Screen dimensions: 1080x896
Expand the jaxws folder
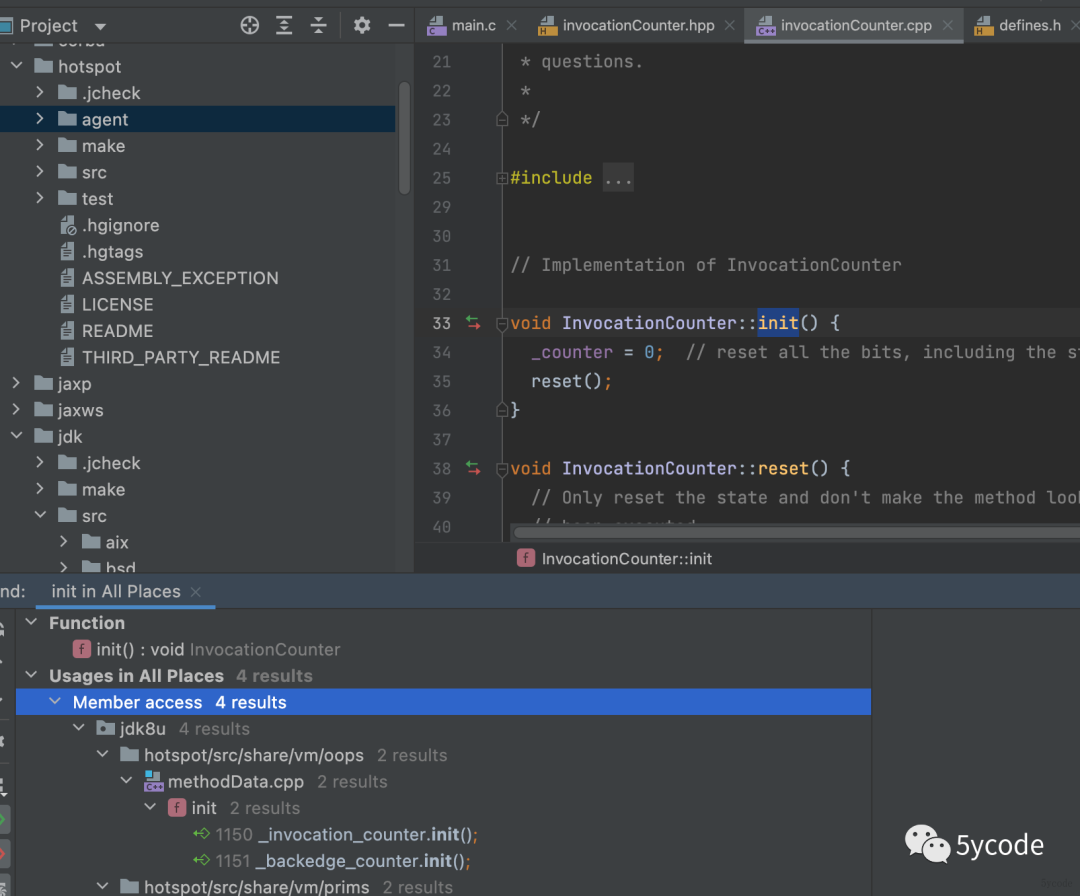(17, 410)
